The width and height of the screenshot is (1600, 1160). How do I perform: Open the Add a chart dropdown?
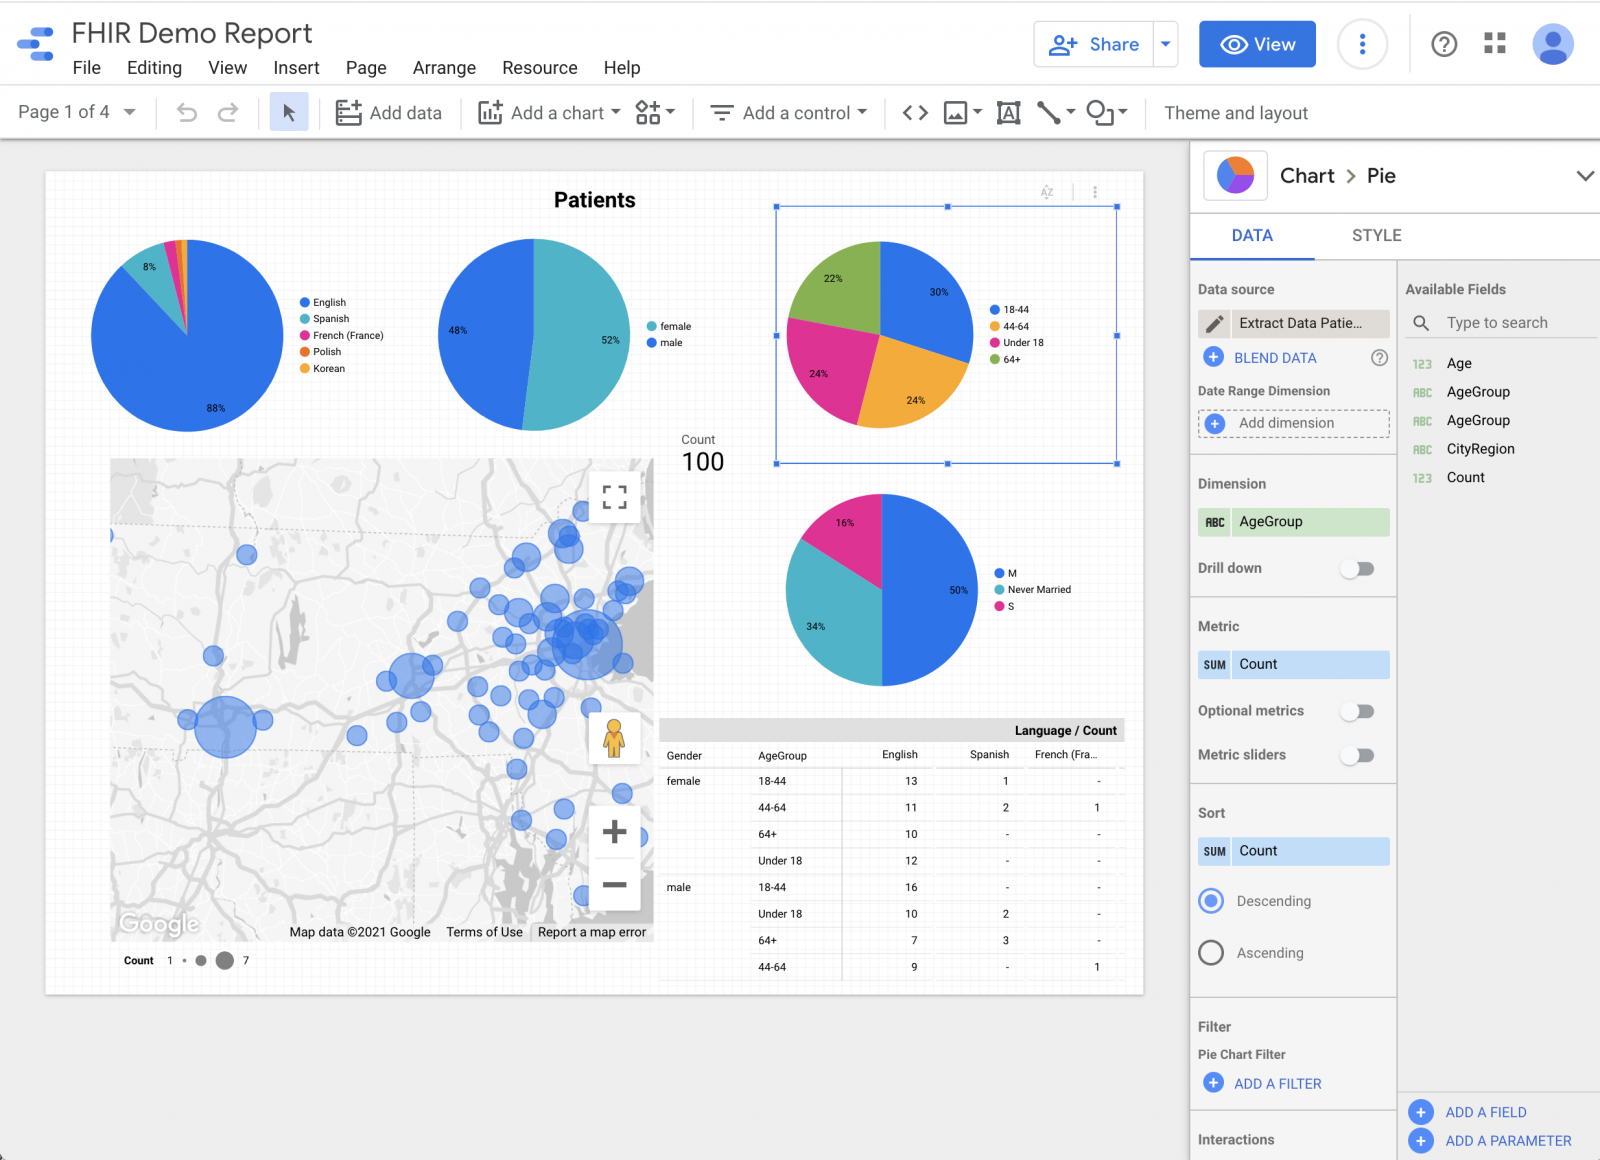coord(550,113)
